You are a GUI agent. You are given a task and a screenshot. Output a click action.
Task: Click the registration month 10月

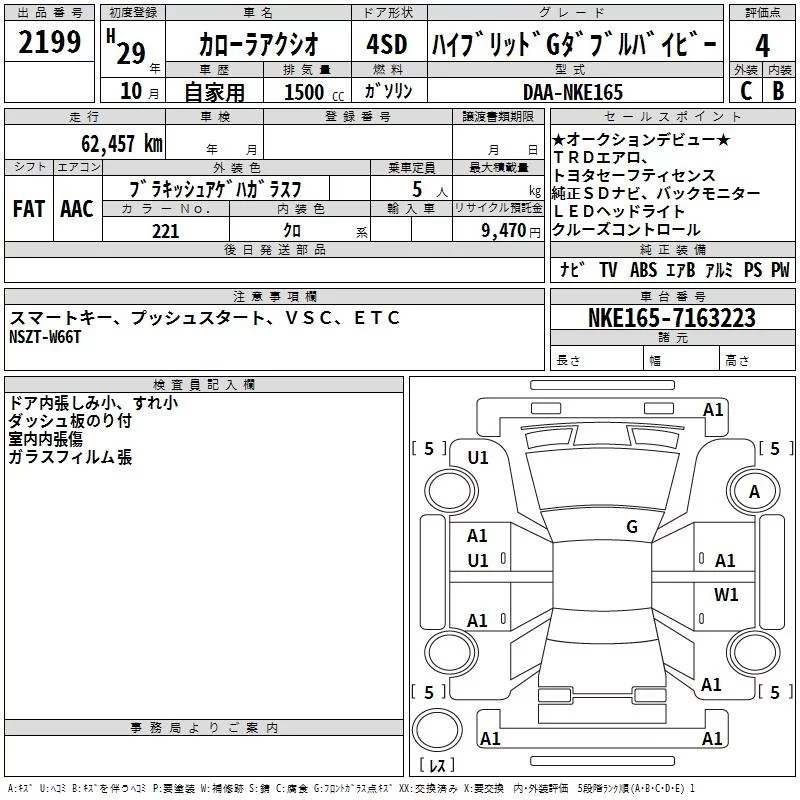pyautogui.click(x=139, y=91)
